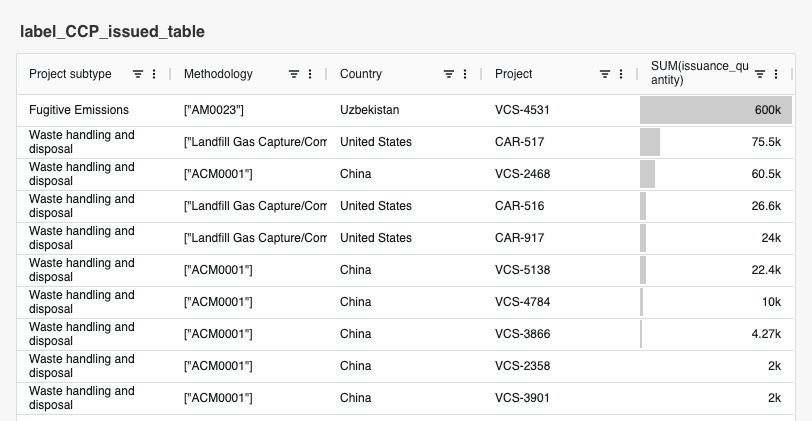Open filter icon on Project subtype column
This screenshot has width=812, height=421.
138,74
